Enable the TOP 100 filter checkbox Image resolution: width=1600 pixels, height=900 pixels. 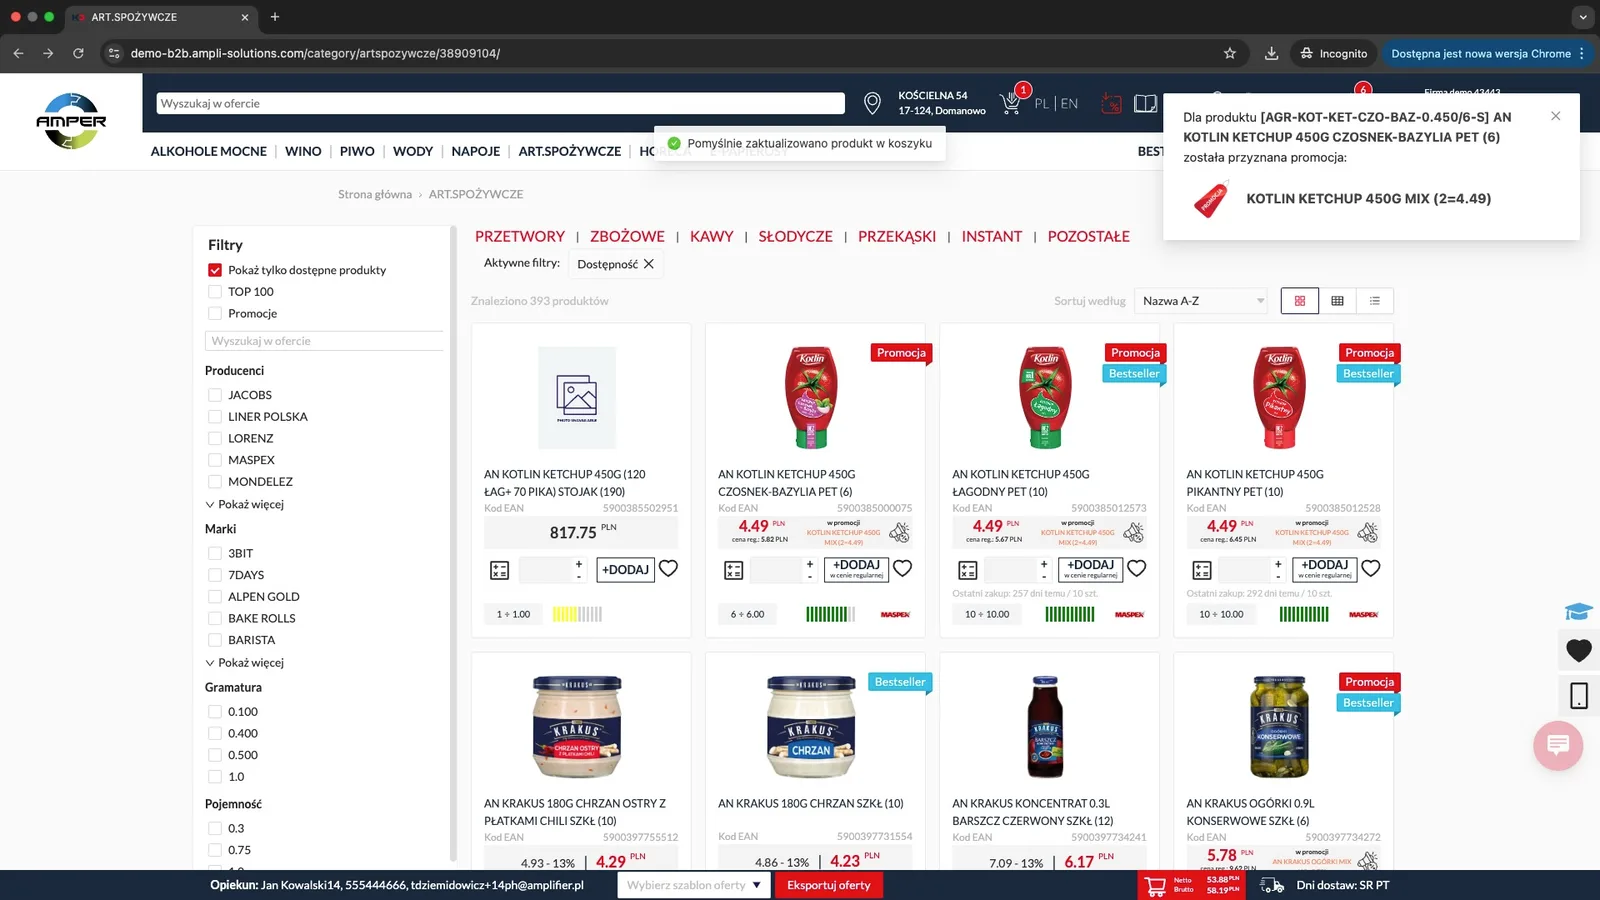(215, 292)
